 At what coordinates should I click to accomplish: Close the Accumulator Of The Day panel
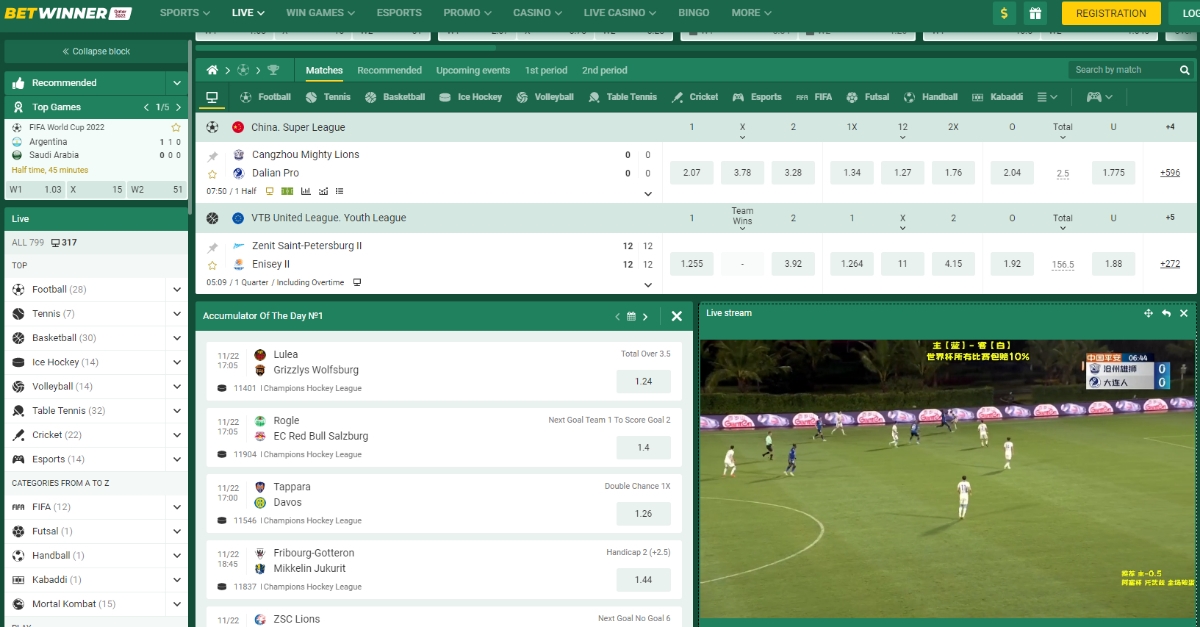point(676,316)
